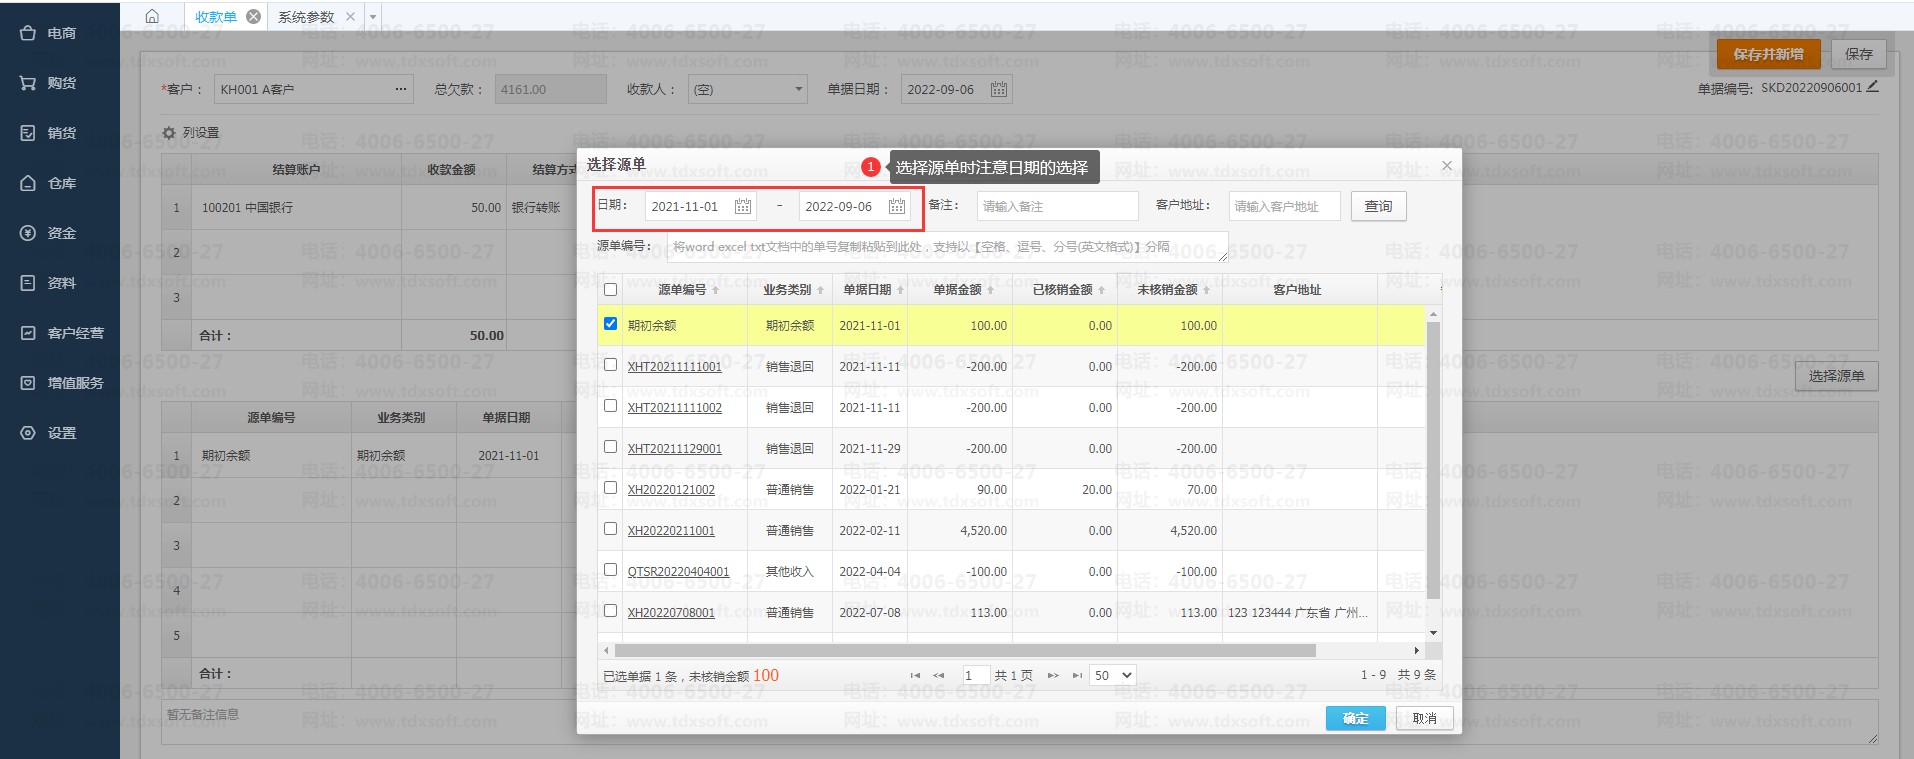Image resolution: width=1914 pixels, height=759 pixels.
Task: Open the page size dropdown showing 50
Action: 1113,676
